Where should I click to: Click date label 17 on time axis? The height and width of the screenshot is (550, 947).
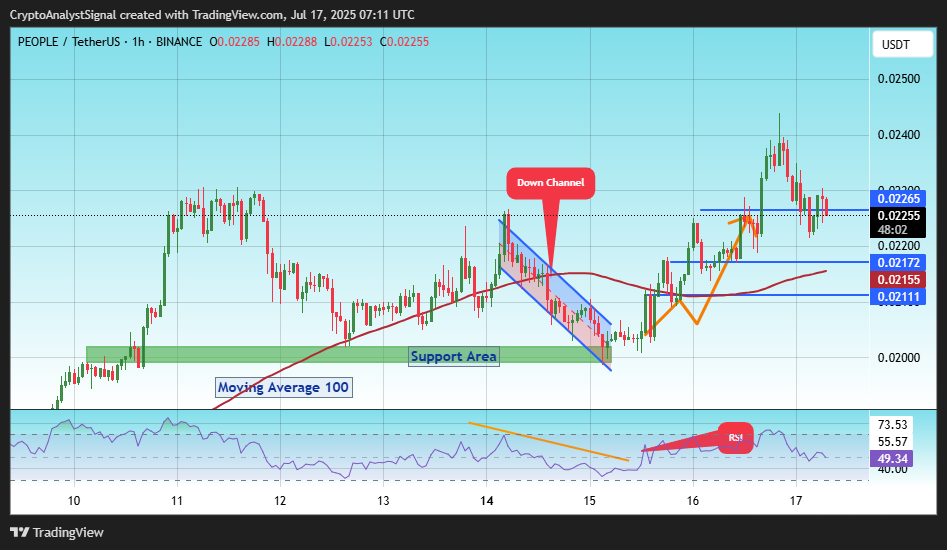pos(796,500)
